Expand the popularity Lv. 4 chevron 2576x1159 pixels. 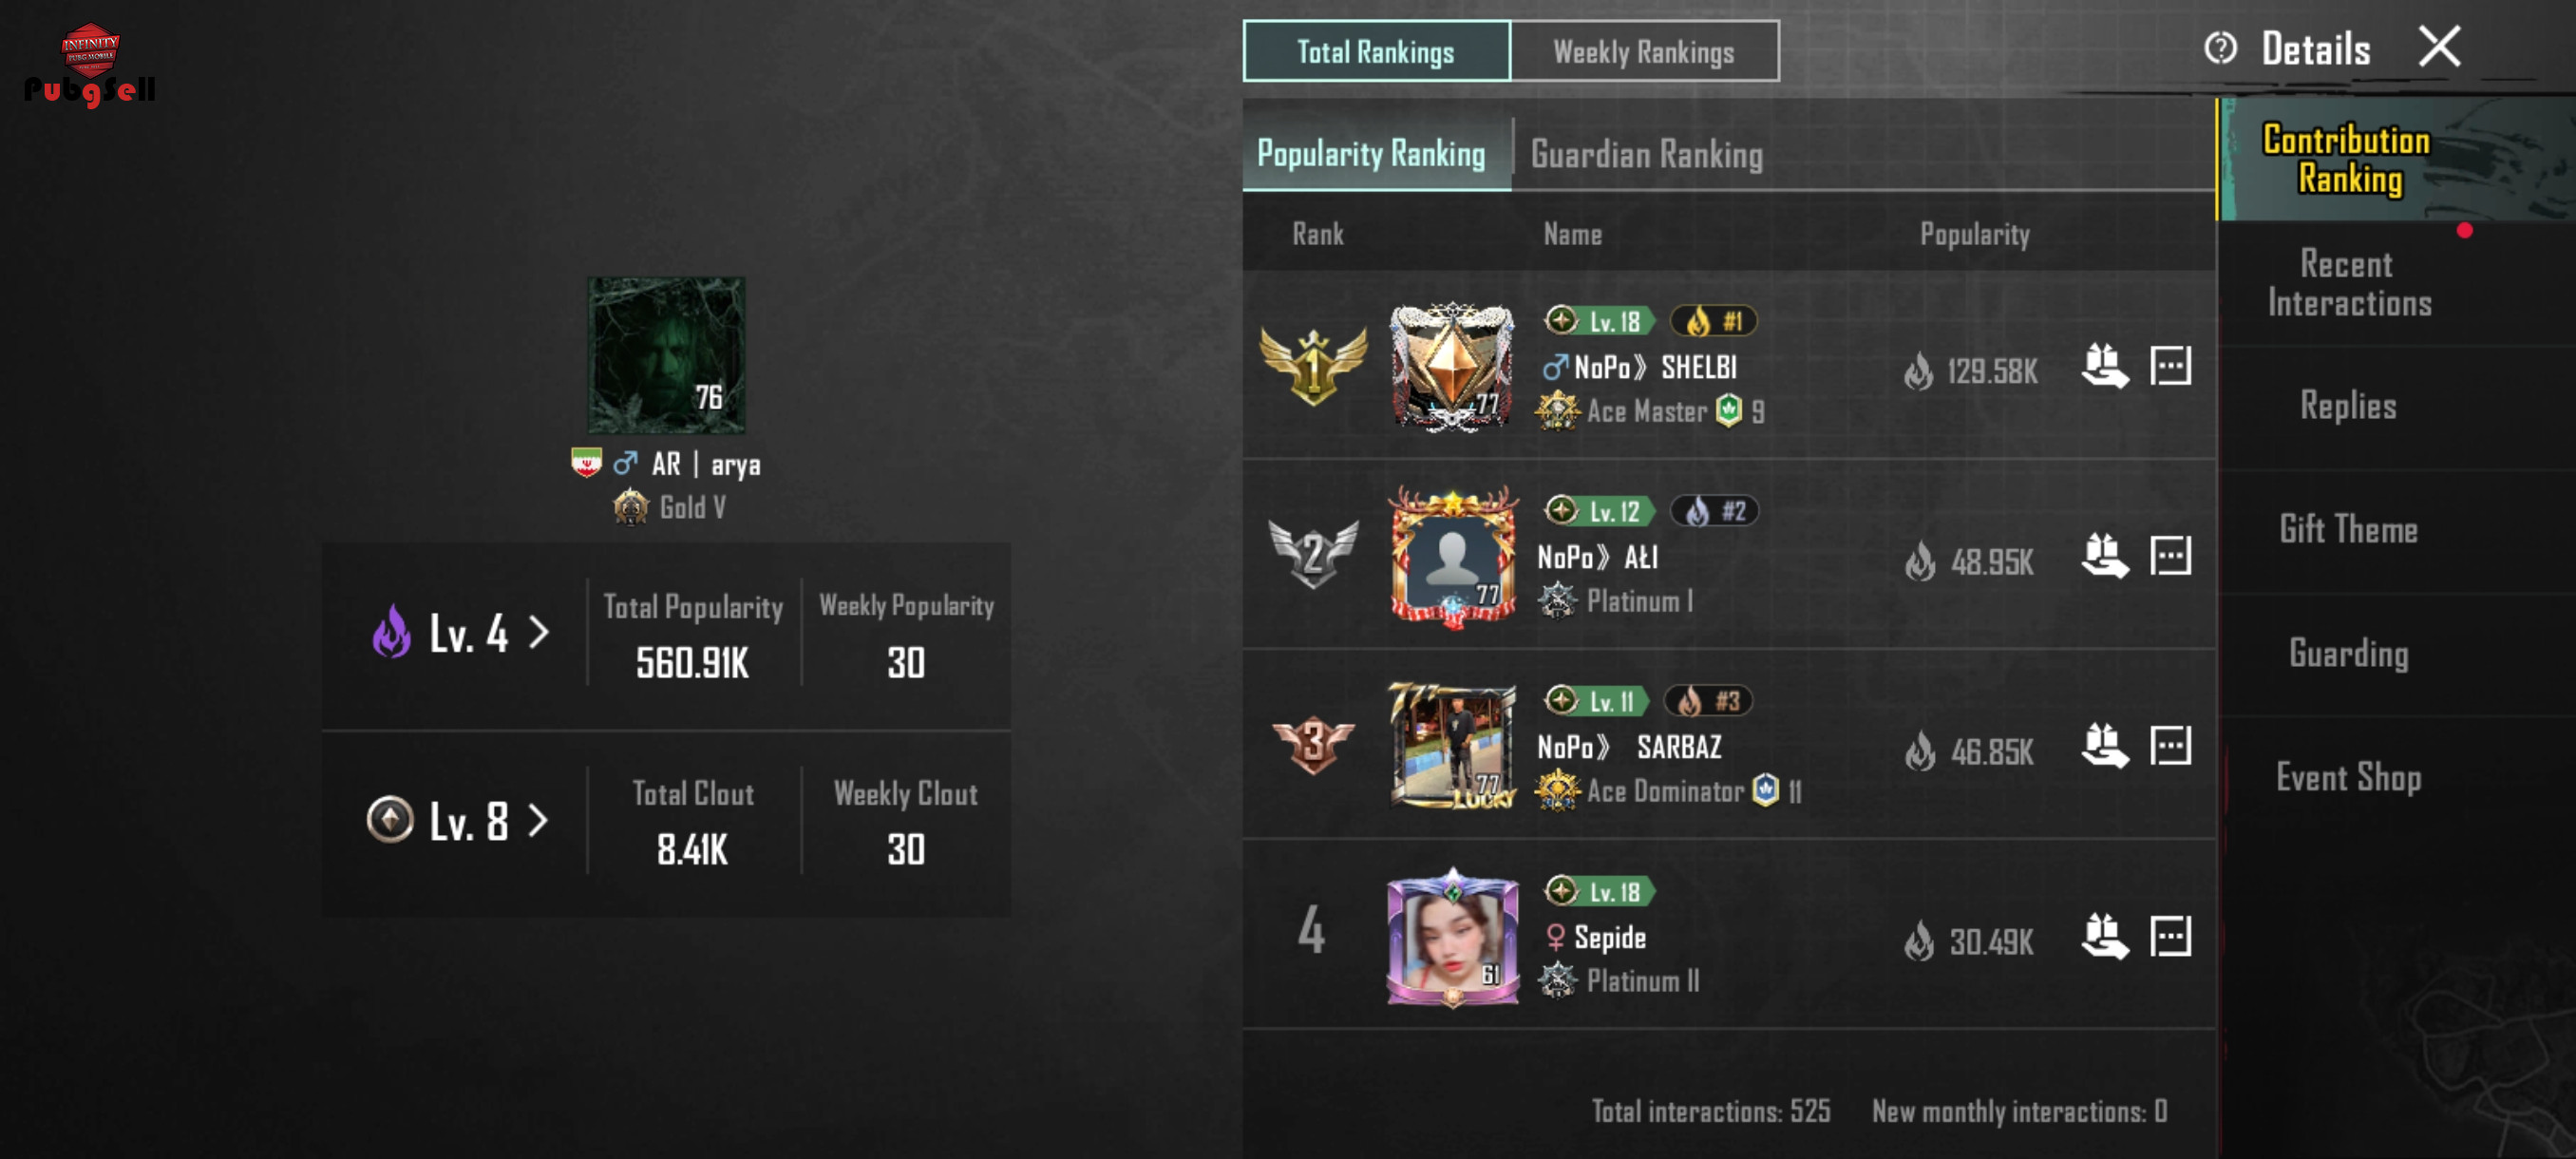pos(539,632)
